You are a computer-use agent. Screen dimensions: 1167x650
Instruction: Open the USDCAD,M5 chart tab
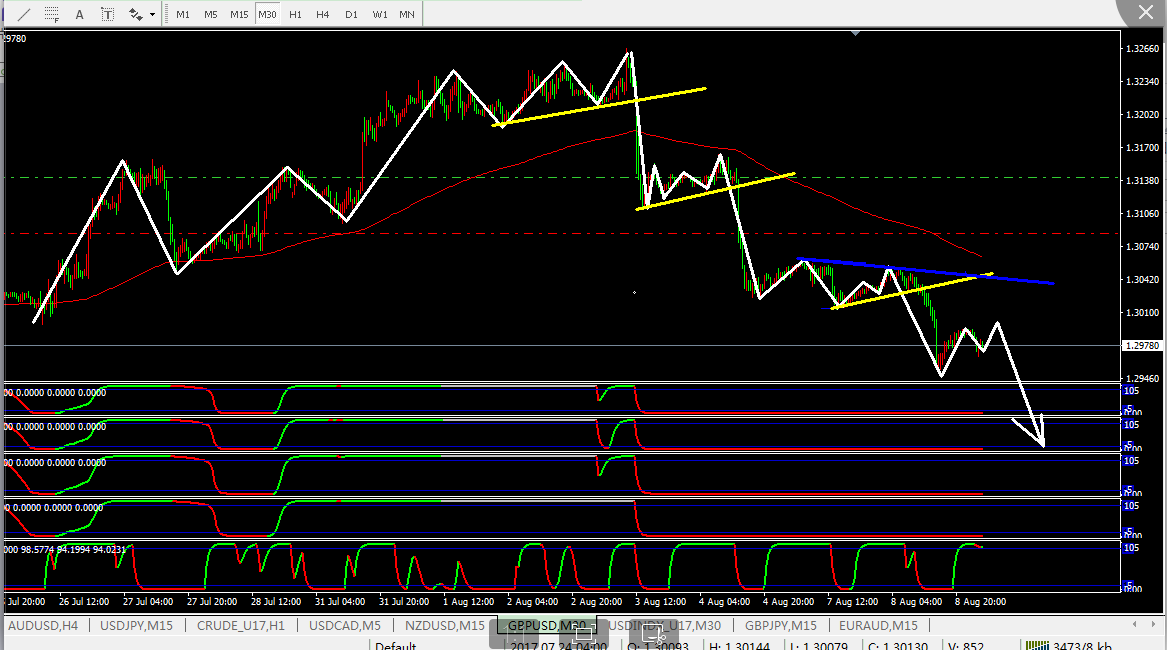click(345, 625)
